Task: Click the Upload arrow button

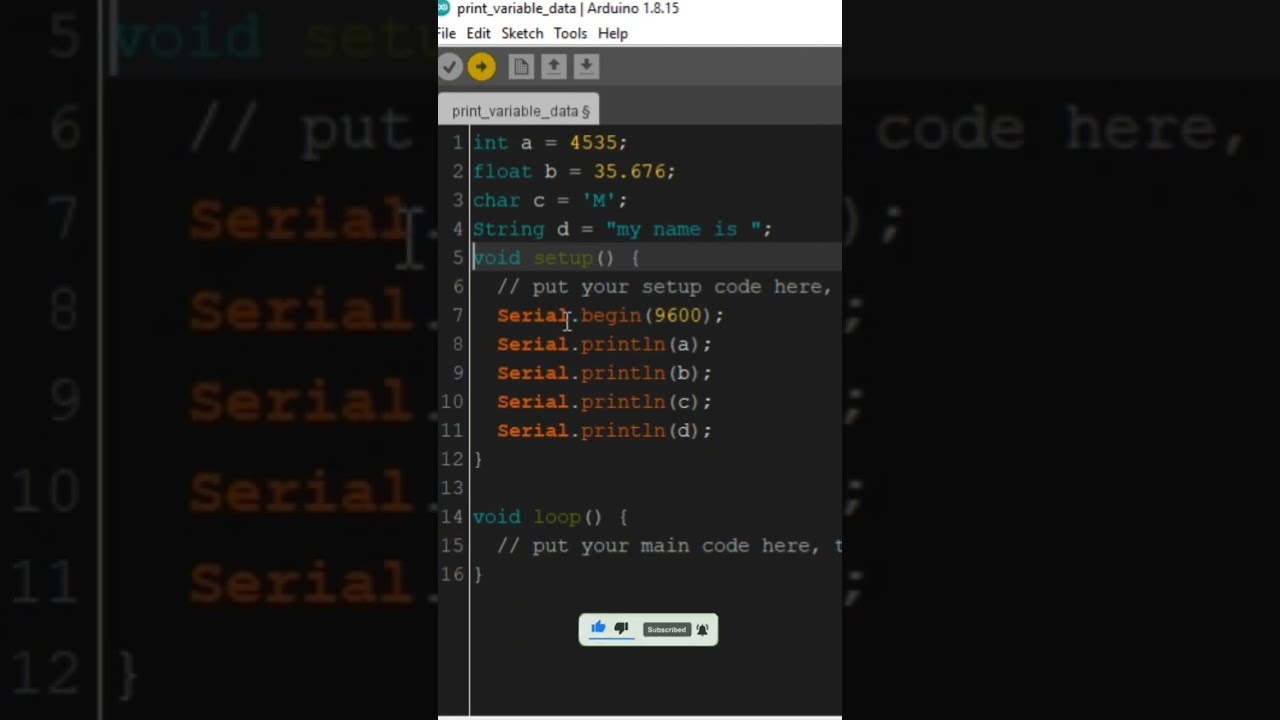Action: click(481, 67)
